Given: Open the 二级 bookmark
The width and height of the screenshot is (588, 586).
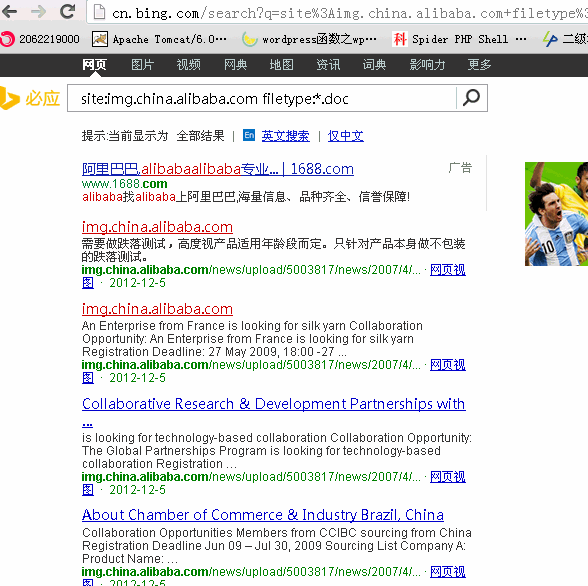Looking at the screenshot, I should 565,39.
